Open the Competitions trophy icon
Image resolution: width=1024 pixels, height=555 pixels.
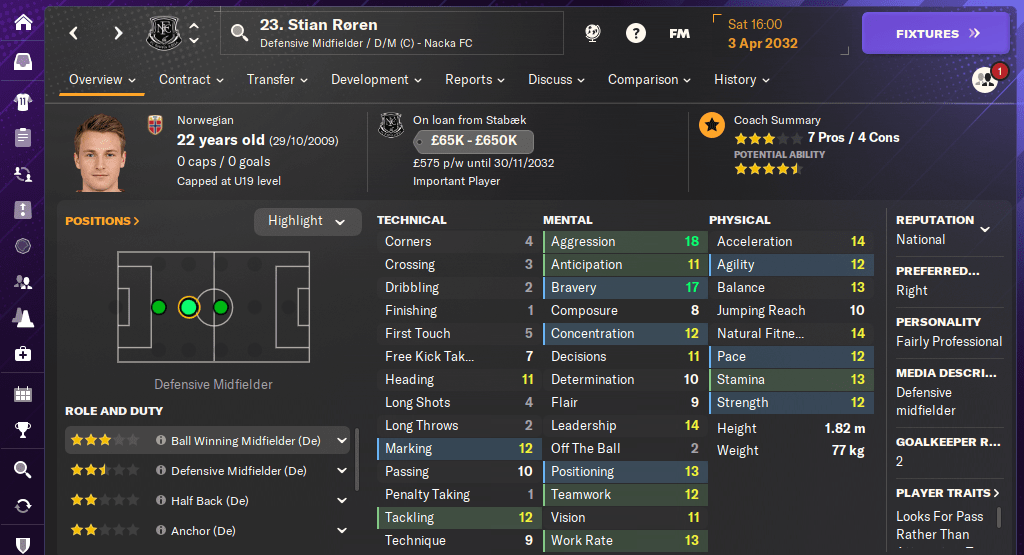(x=22, y=431)
